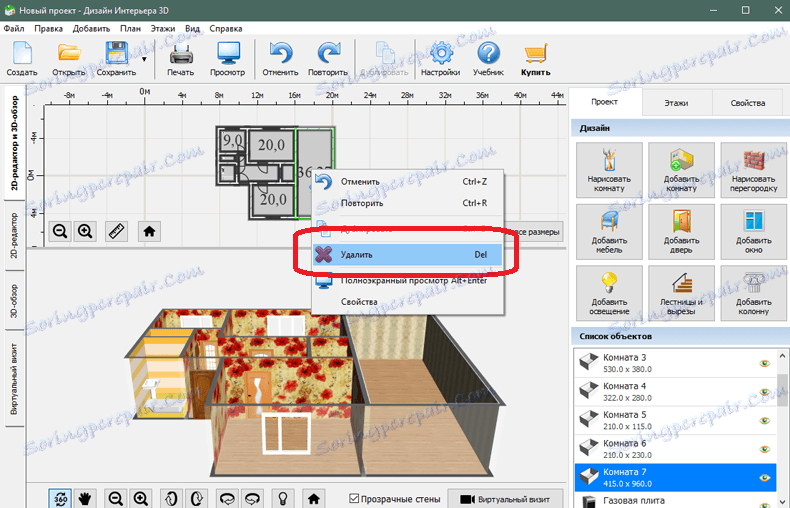This screenshot has width=790, height=508.
Task: Click Добавить окно tool
Action: click(x=753, y=232)
